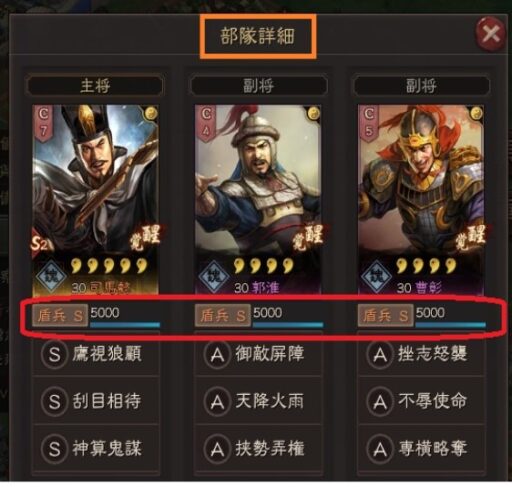This screenshot has width=512, height=487.
Task: Click the 覚醒 awakening mark on 曹彰 card
Action: click(470, 237)
